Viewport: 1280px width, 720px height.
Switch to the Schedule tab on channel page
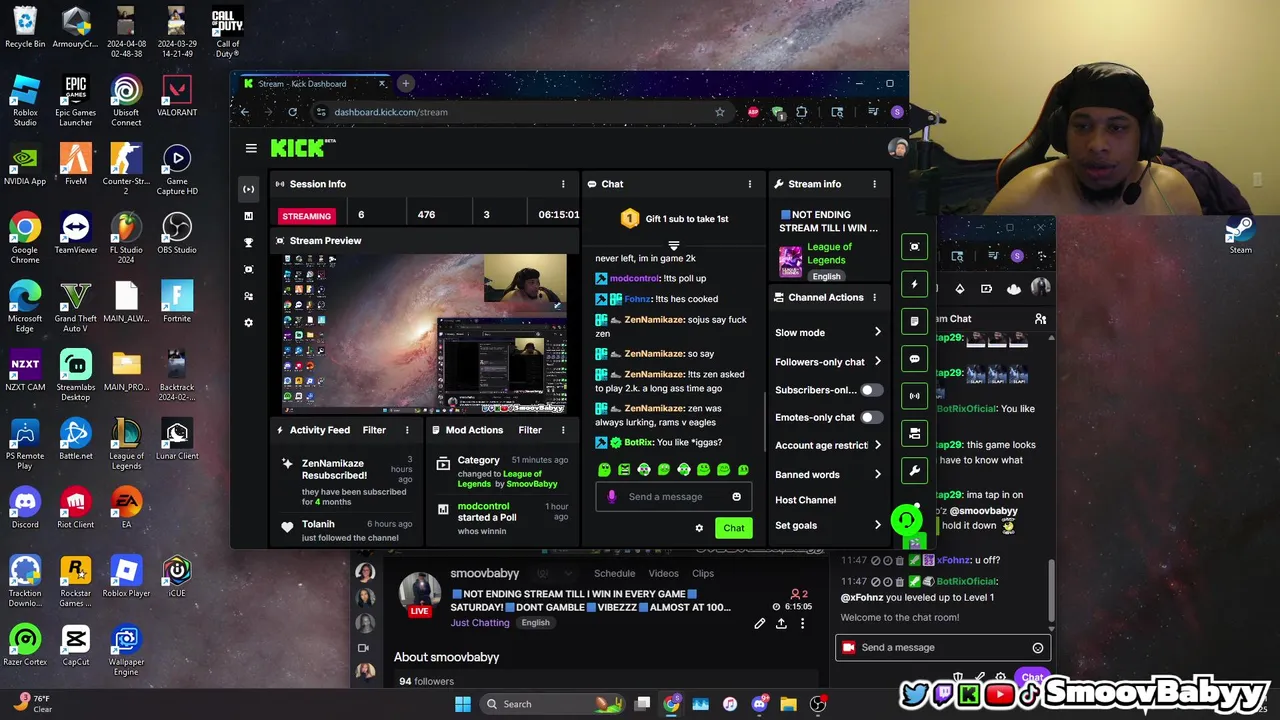click(615, 574)
